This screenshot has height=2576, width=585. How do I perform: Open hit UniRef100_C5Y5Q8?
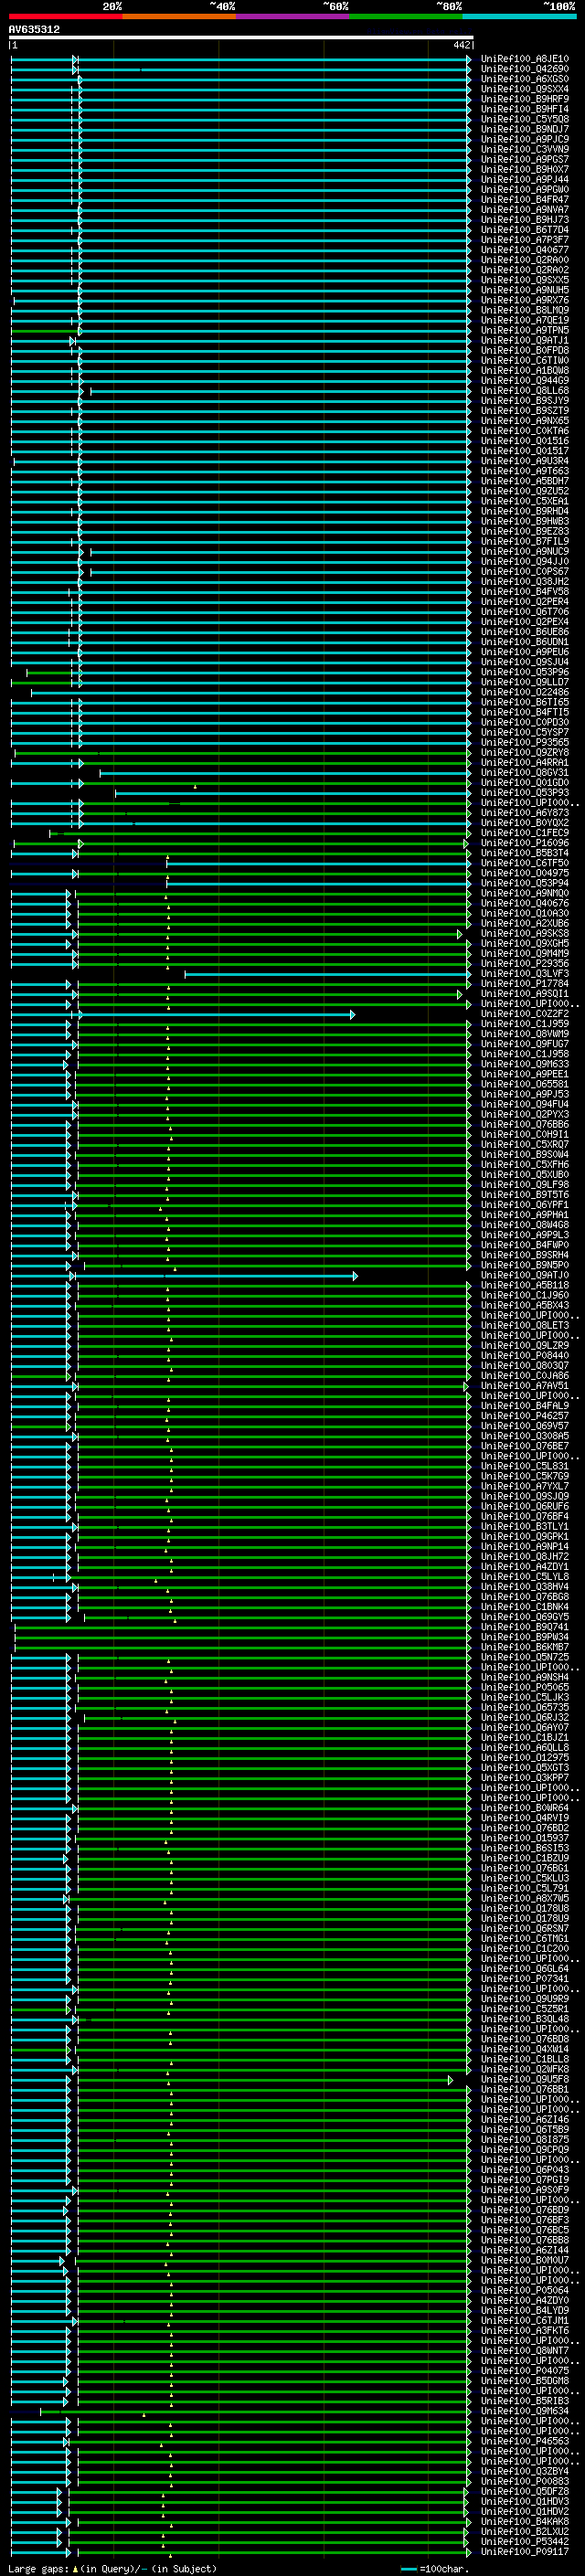coord(525,119)
